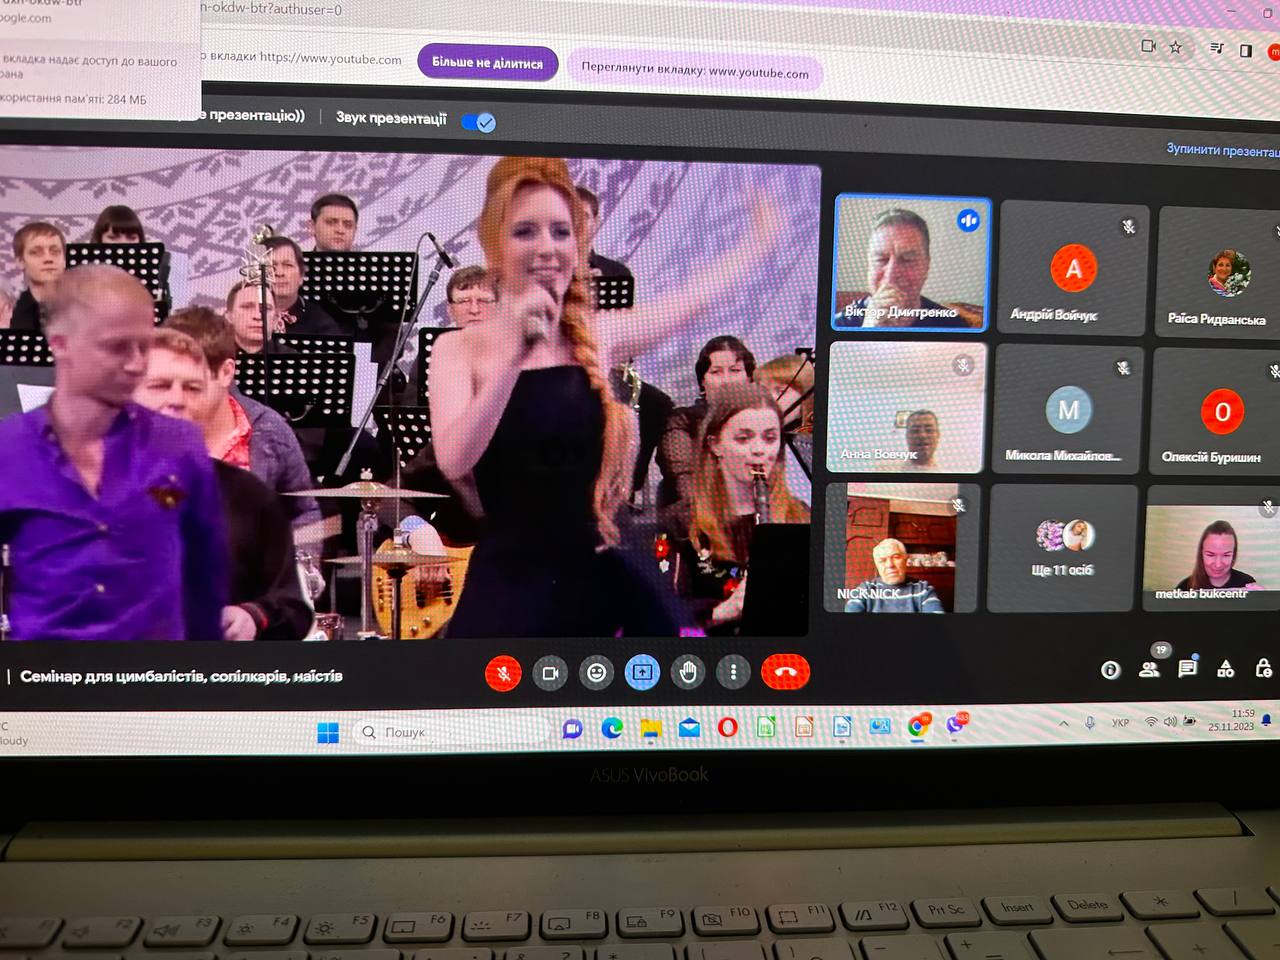Expand the hidden system tray icons chevron
The width and height of the screenshot is (1280, 960).
(x=1063, y=723)
